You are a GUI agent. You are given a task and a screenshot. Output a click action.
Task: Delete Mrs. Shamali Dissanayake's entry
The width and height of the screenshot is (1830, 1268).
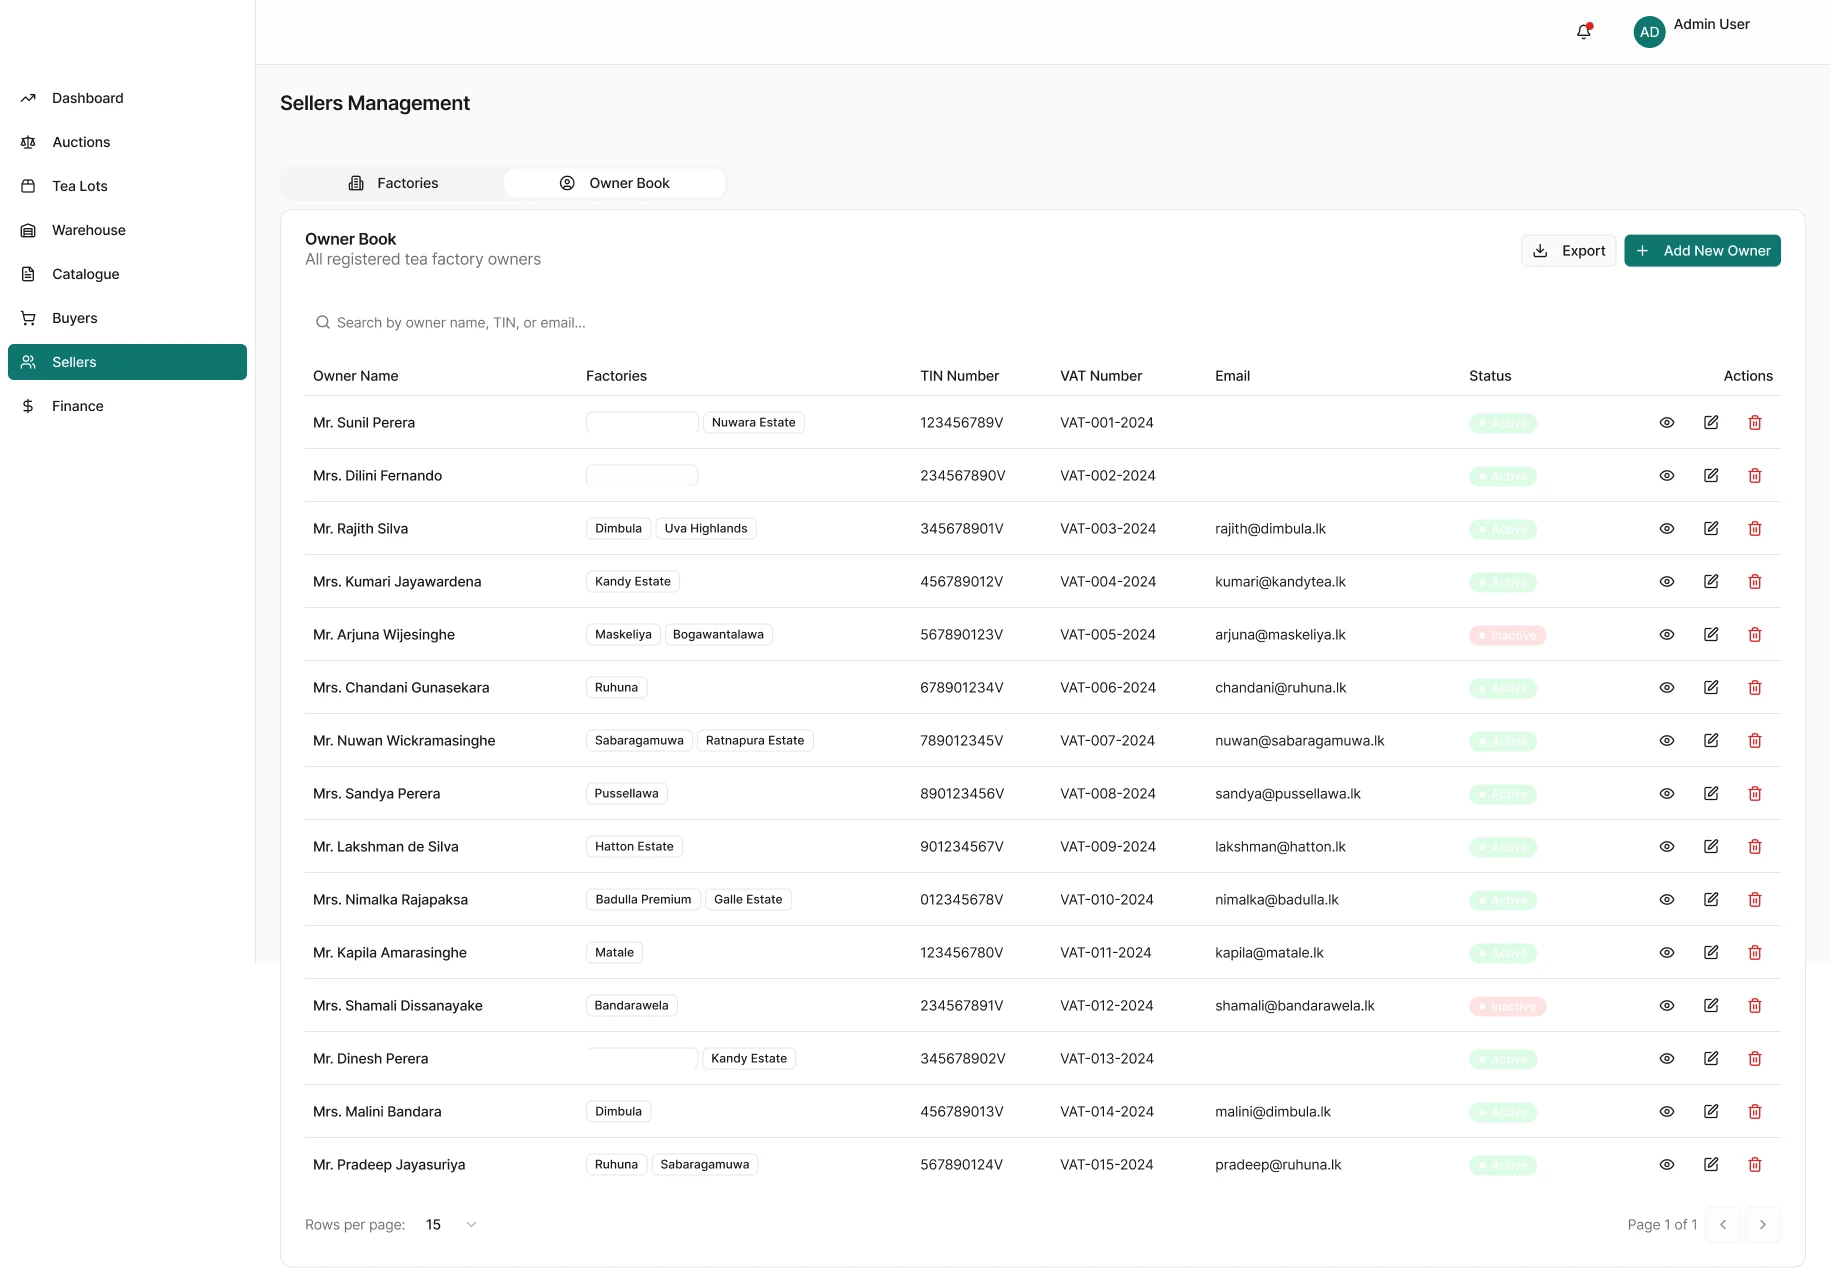[1755, 1006]
